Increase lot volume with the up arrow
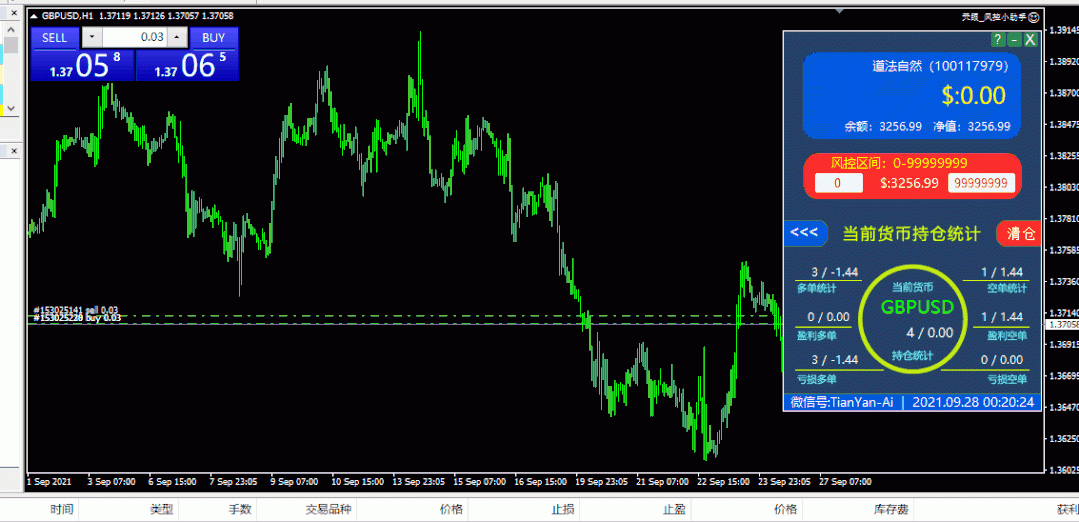Image resolution: width=1079 pixels, height=522 pixels. (x=176, y=37)
